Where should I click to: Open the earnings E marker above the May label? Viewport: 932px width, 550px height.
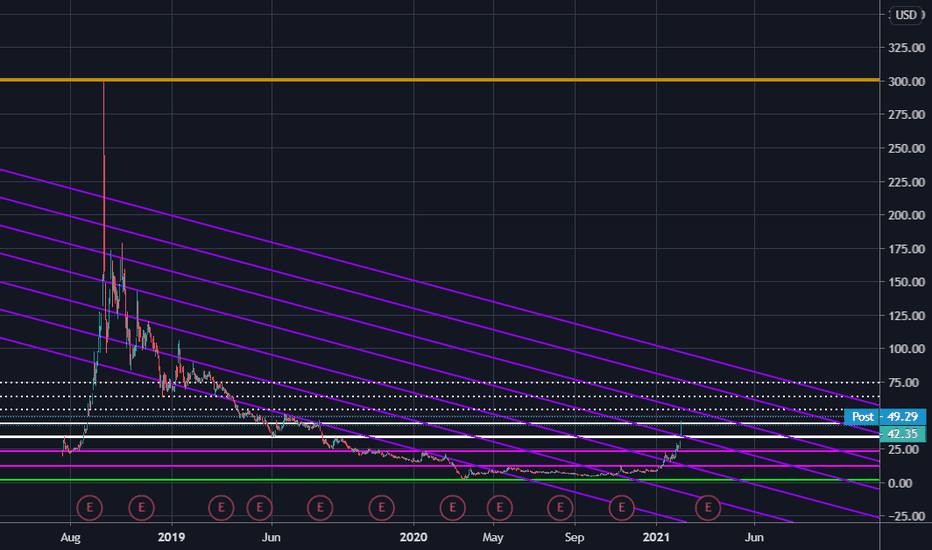click(499, 508)
